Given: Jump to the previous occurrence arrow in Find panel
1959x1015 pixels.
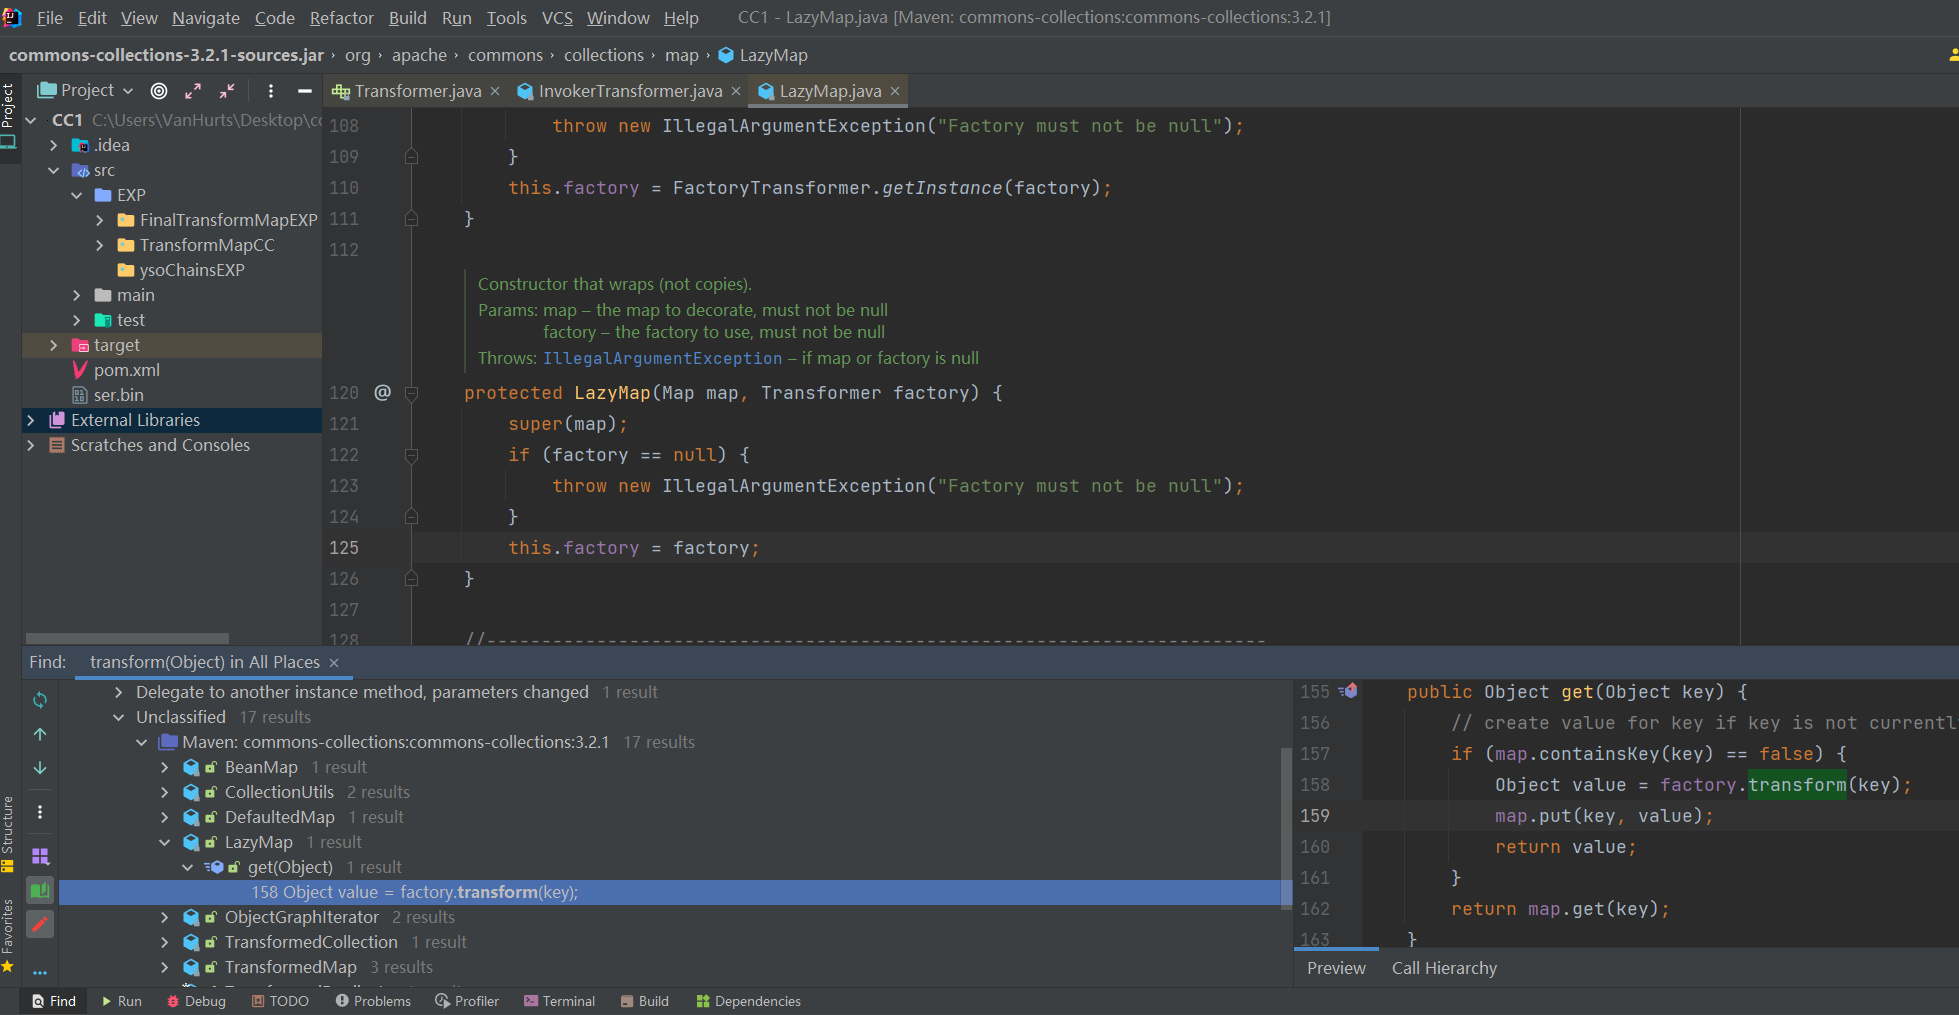Looking at the screenshot, I should point(40,735).
